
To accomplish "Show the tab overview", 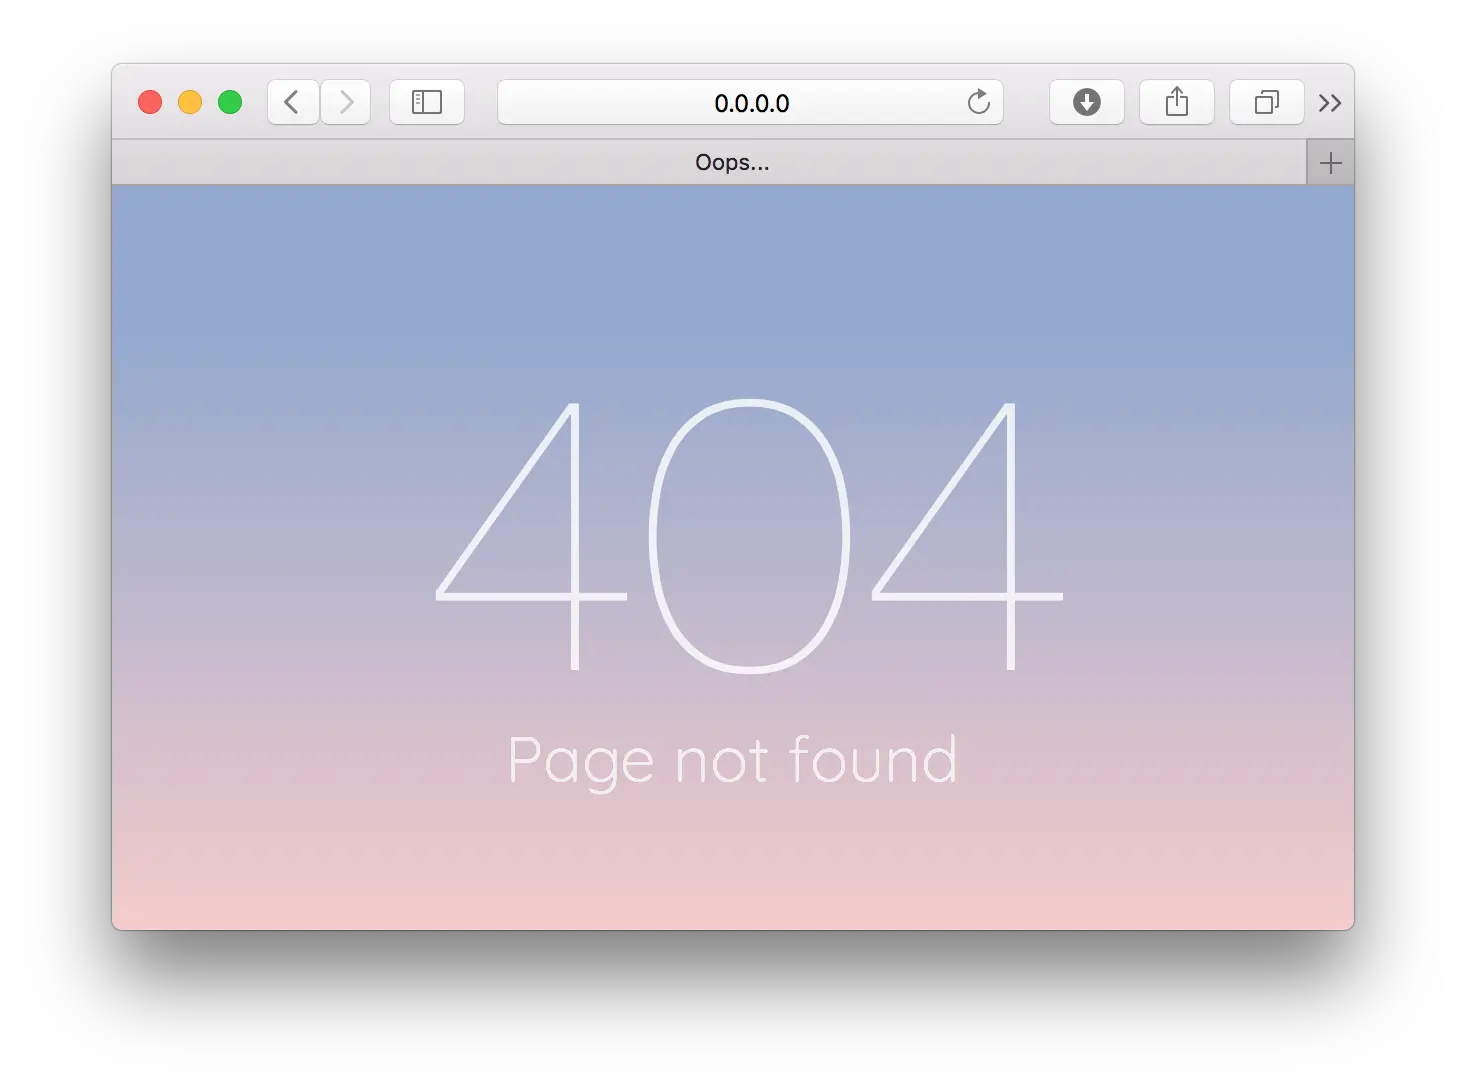I will tap(1267, 102).
